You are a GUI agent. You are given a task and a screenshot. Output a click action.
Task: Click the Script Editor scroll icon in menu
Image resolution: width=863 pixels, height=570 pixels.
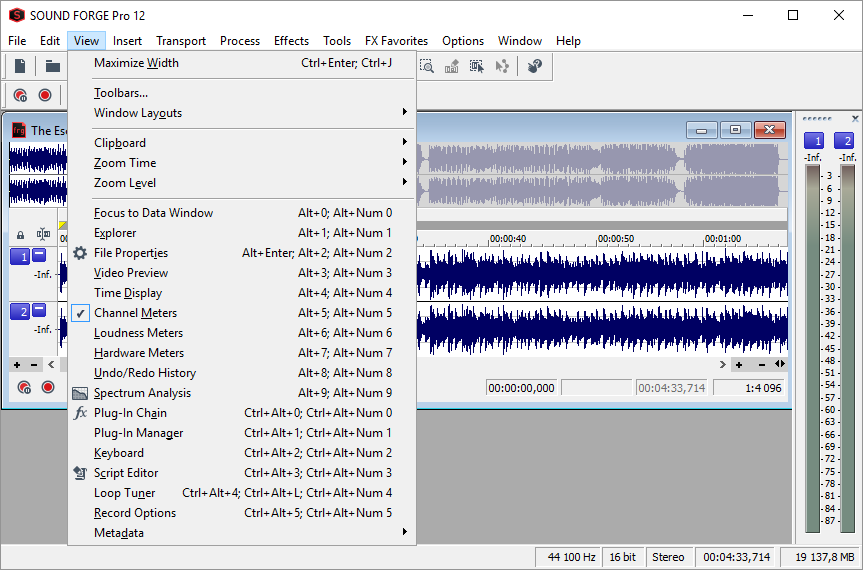(80, 473)
